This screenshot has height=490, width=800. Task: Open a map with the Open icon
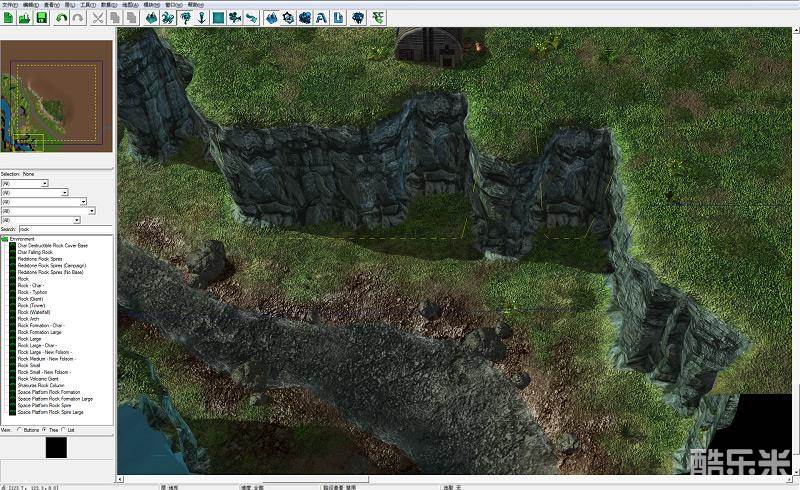coord(24,18)
